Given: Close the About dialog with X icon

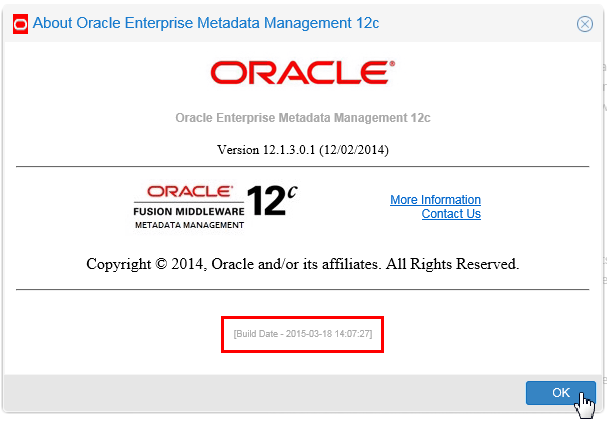Looking at the screenshot, I should 585,24.
